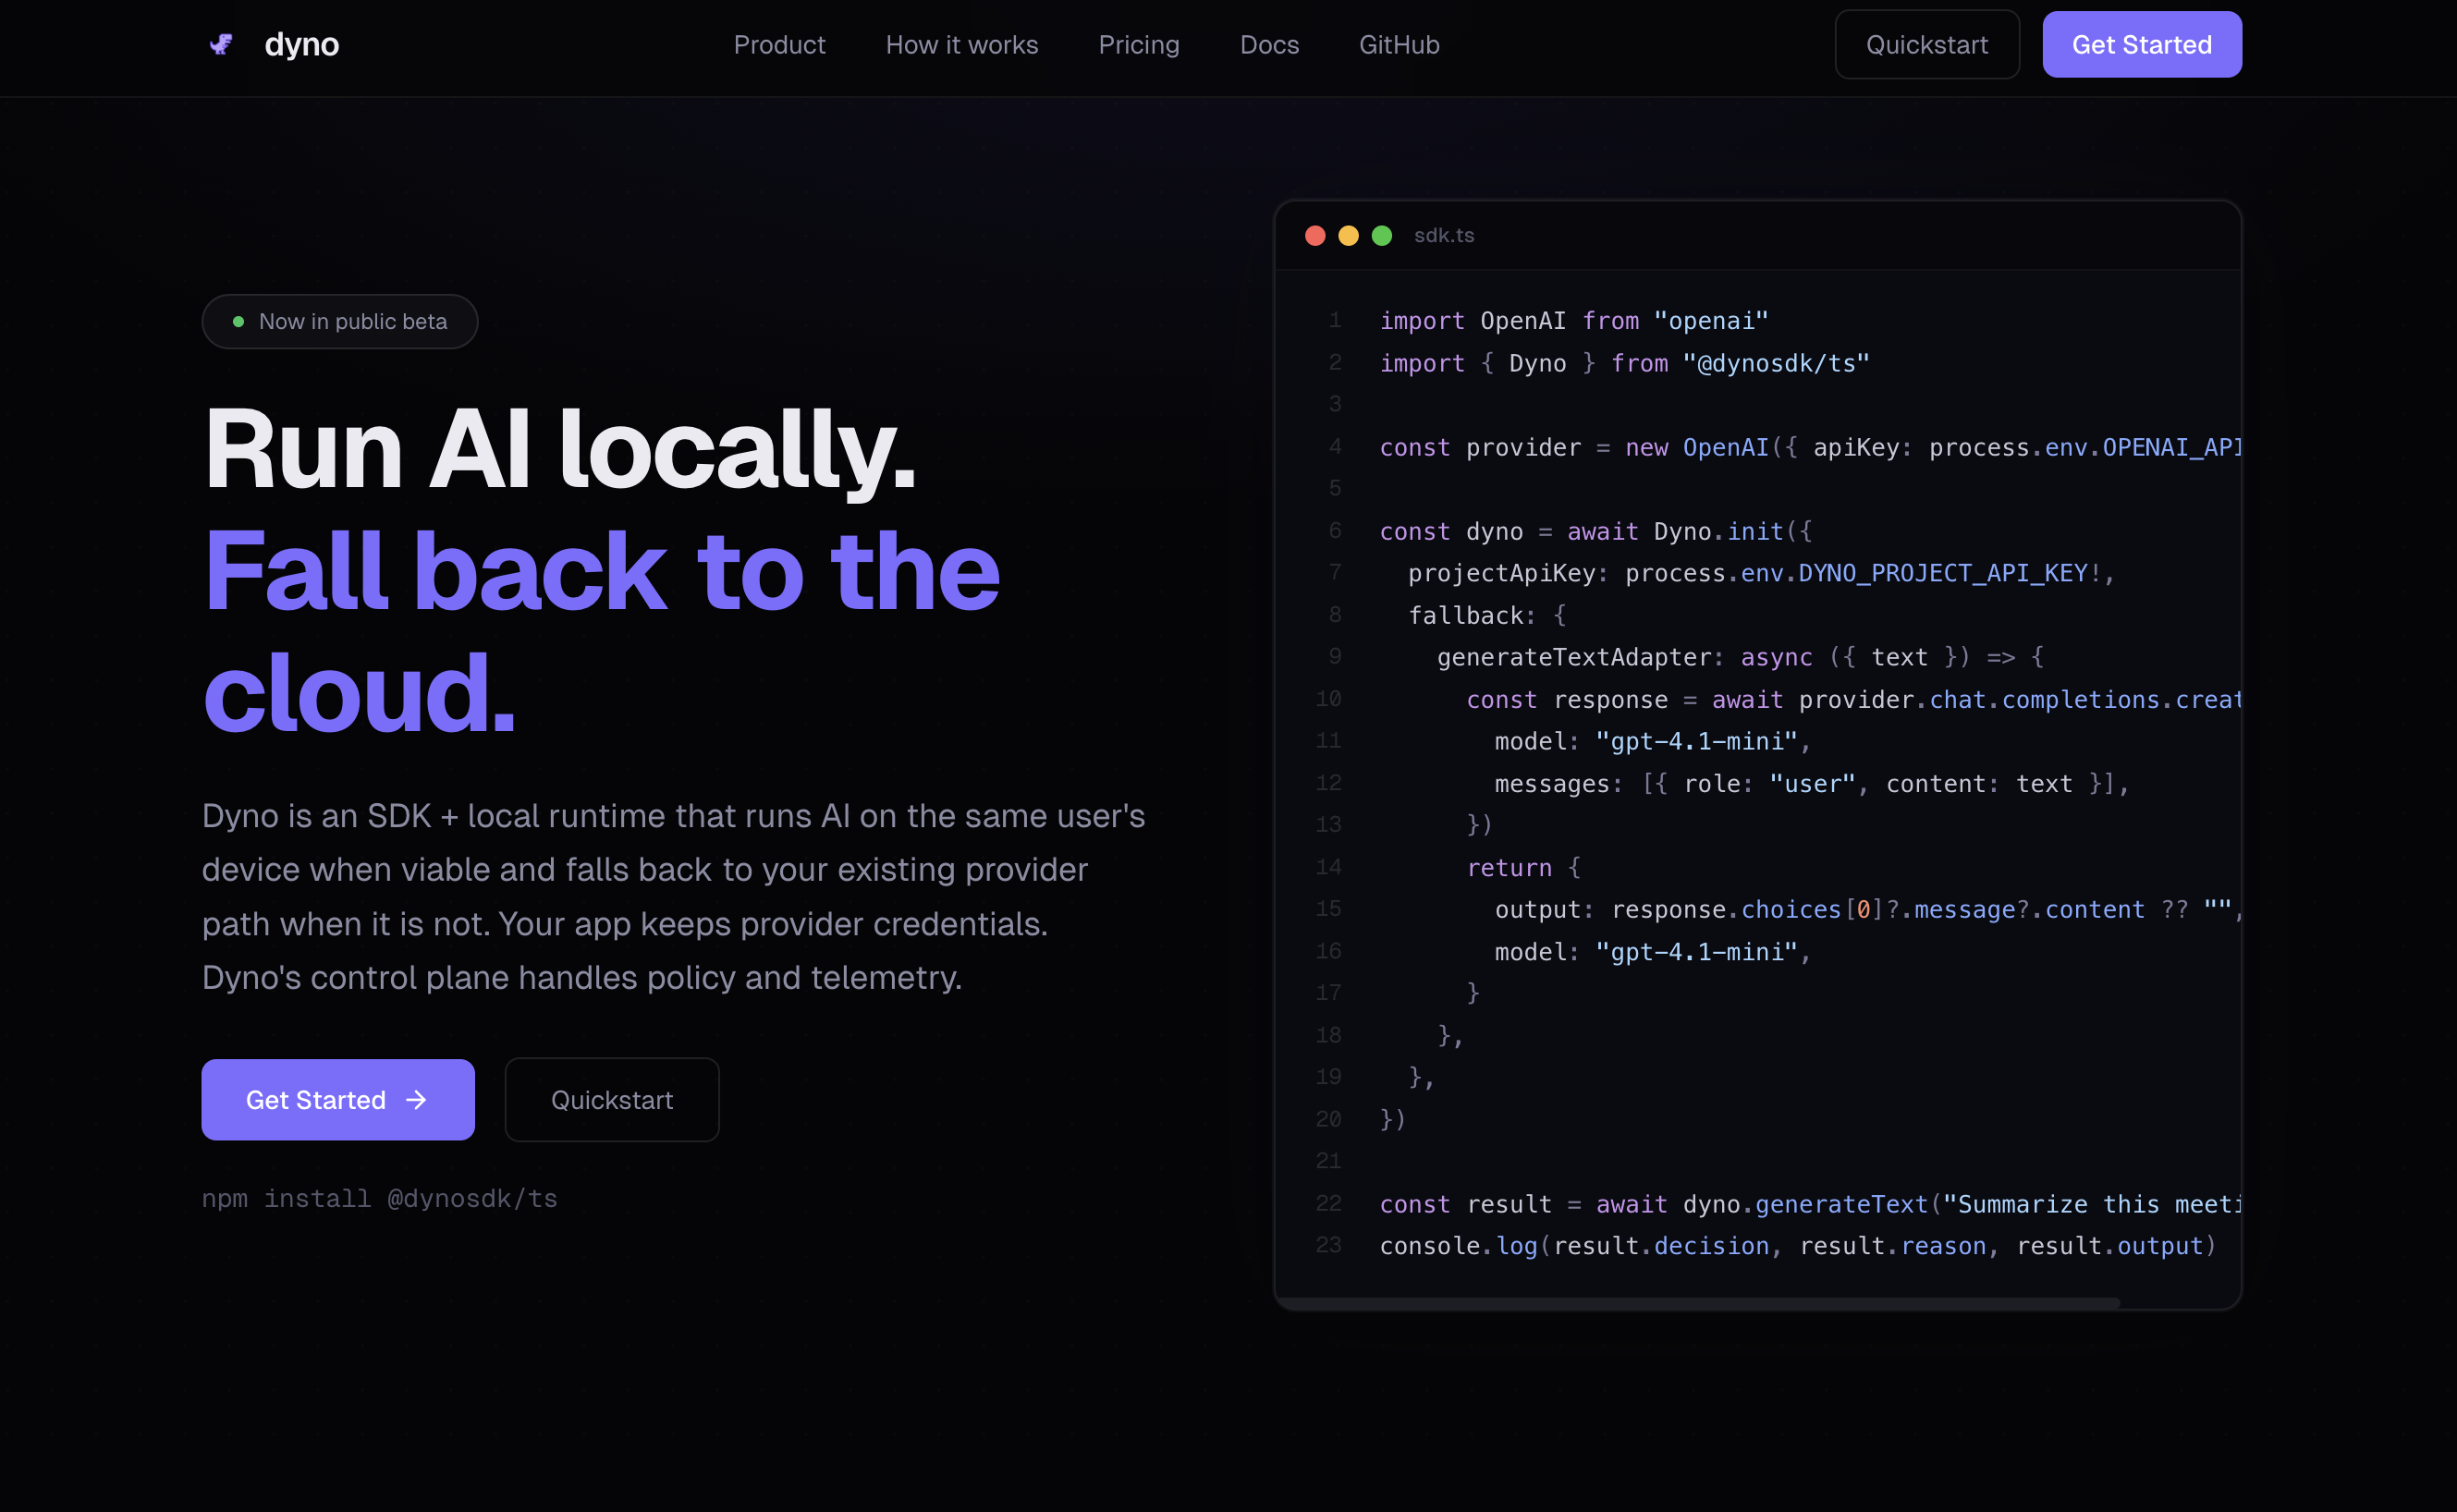Click 'console.log' on code line 23
The width and height of the screenshot is (2457, 1512).
1458,1245
